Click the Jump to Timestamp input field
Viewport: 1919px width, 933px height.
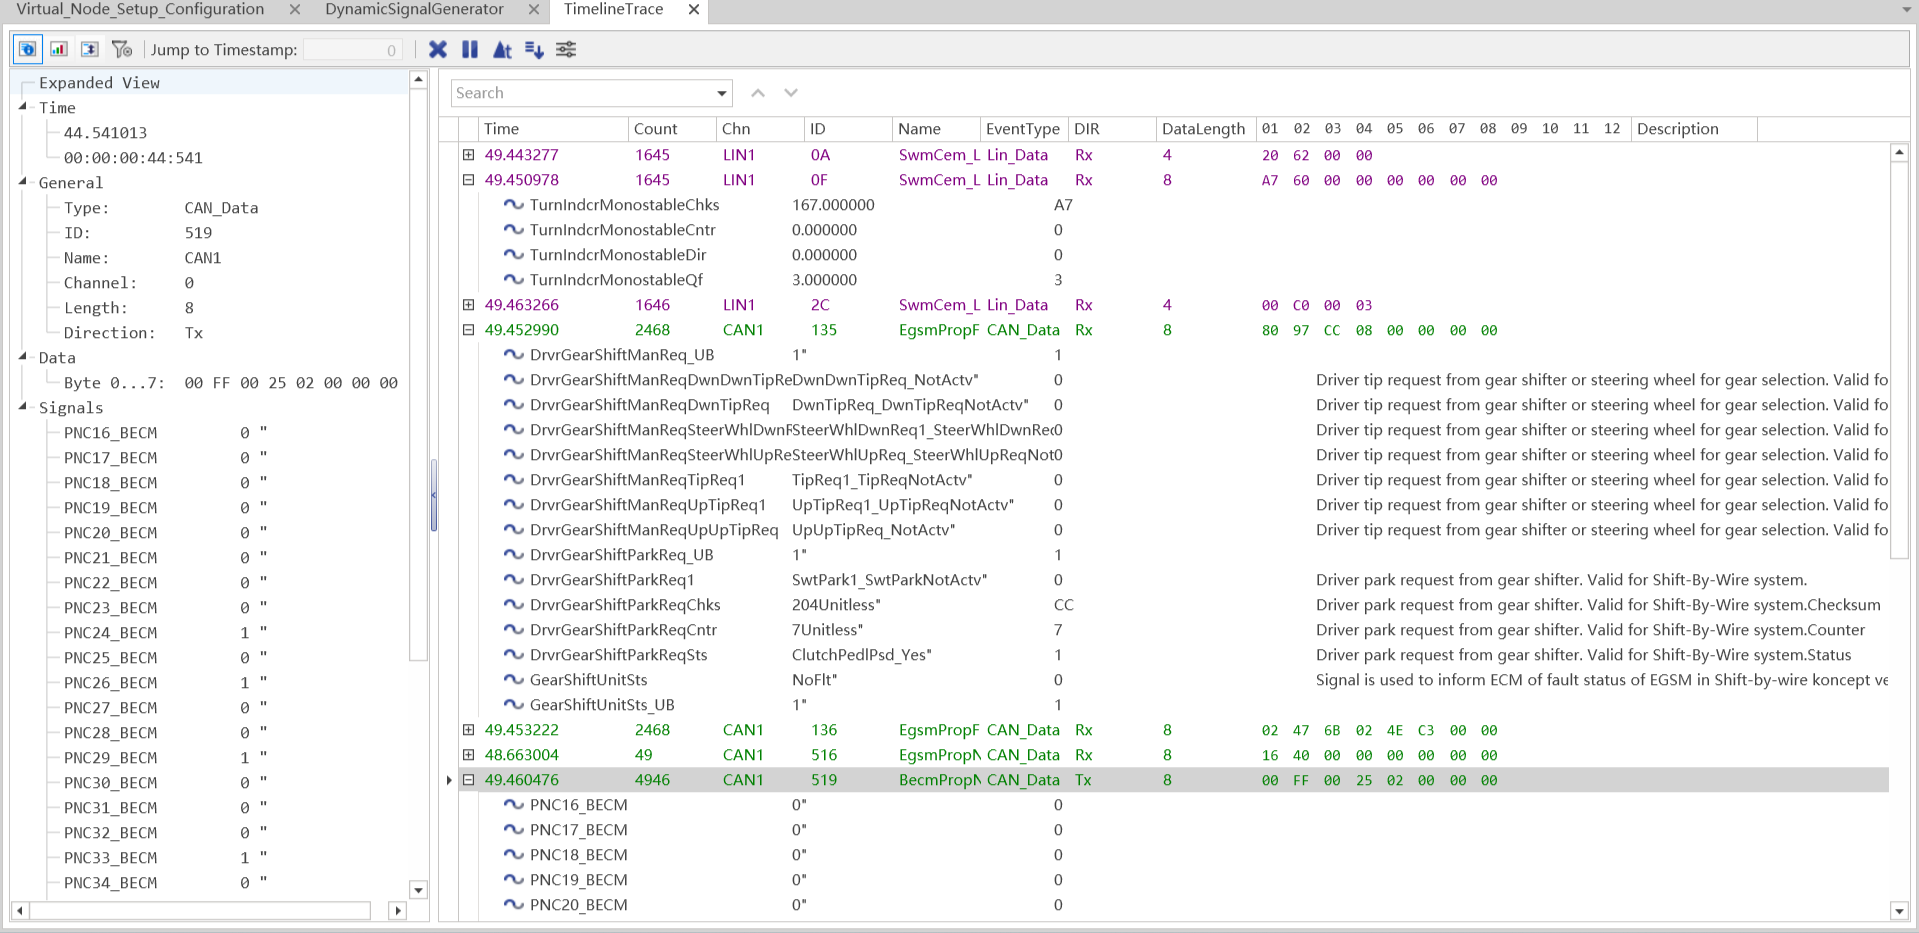tap(352, 50)
